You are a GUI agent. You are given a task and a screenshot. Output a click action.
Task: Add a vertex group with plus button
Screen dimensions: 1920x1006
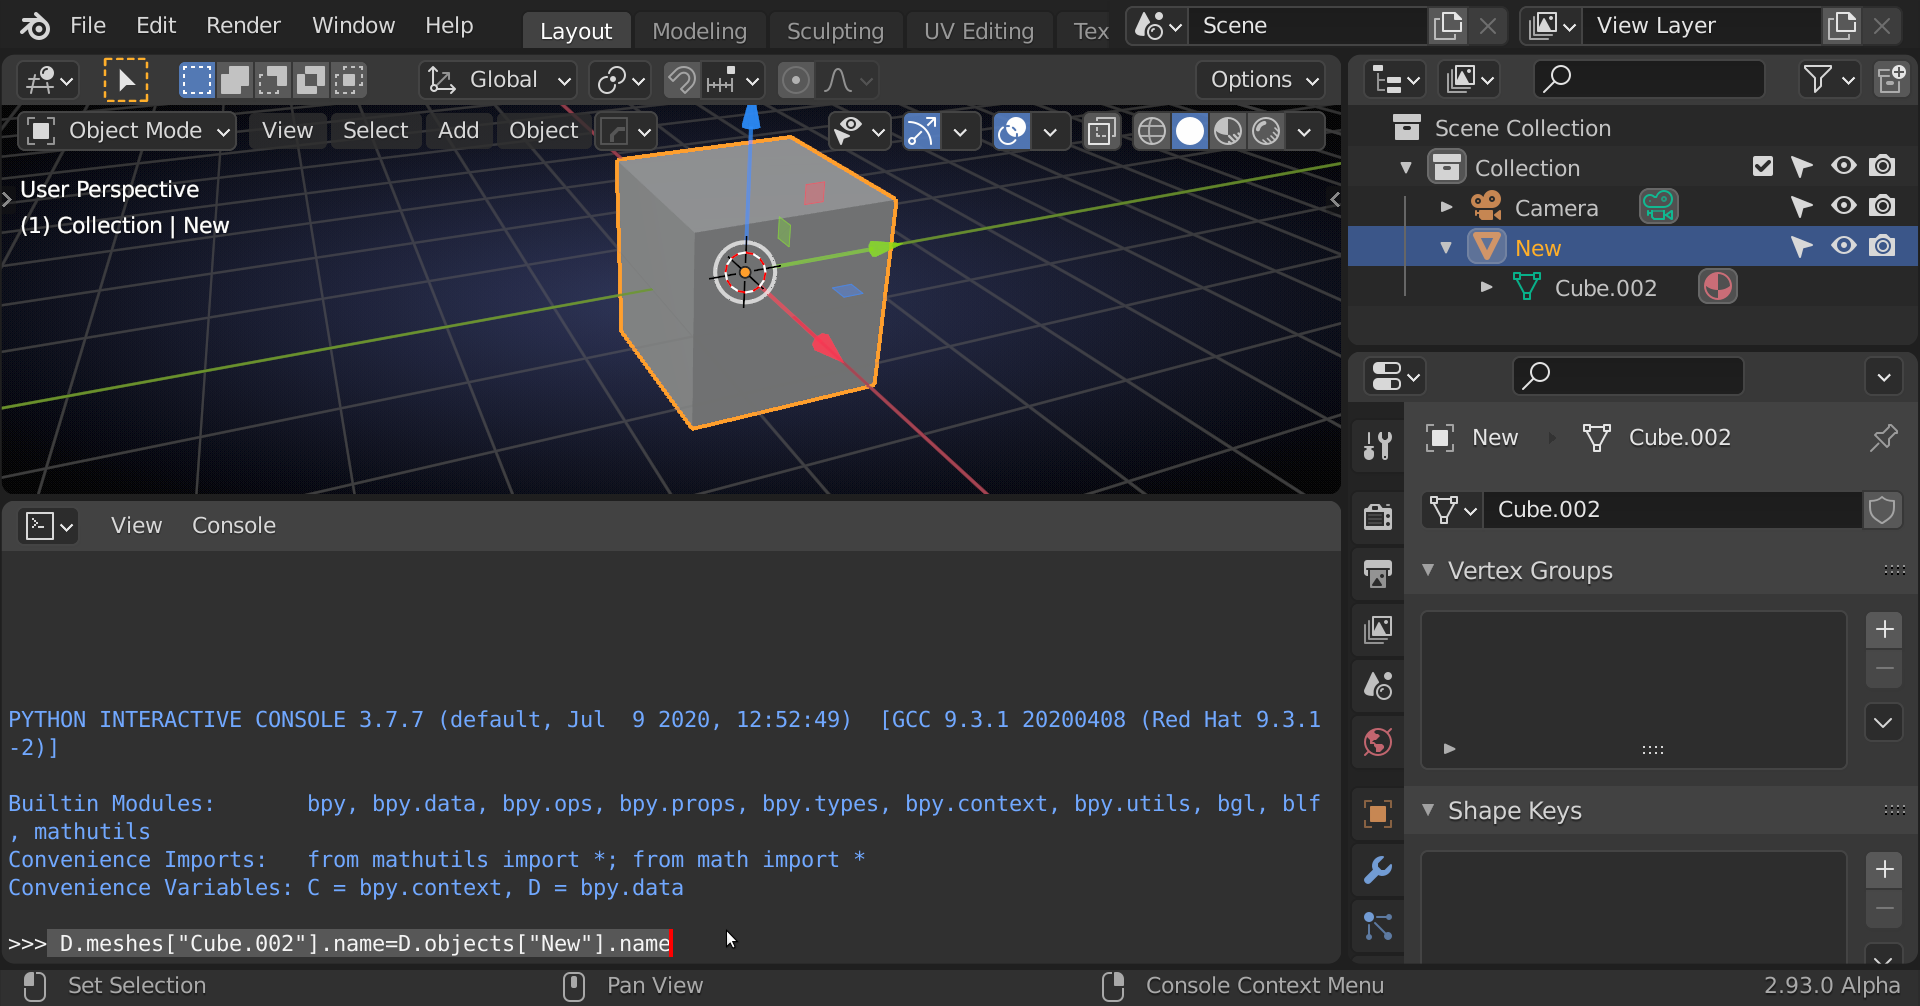pos(1886,629)
